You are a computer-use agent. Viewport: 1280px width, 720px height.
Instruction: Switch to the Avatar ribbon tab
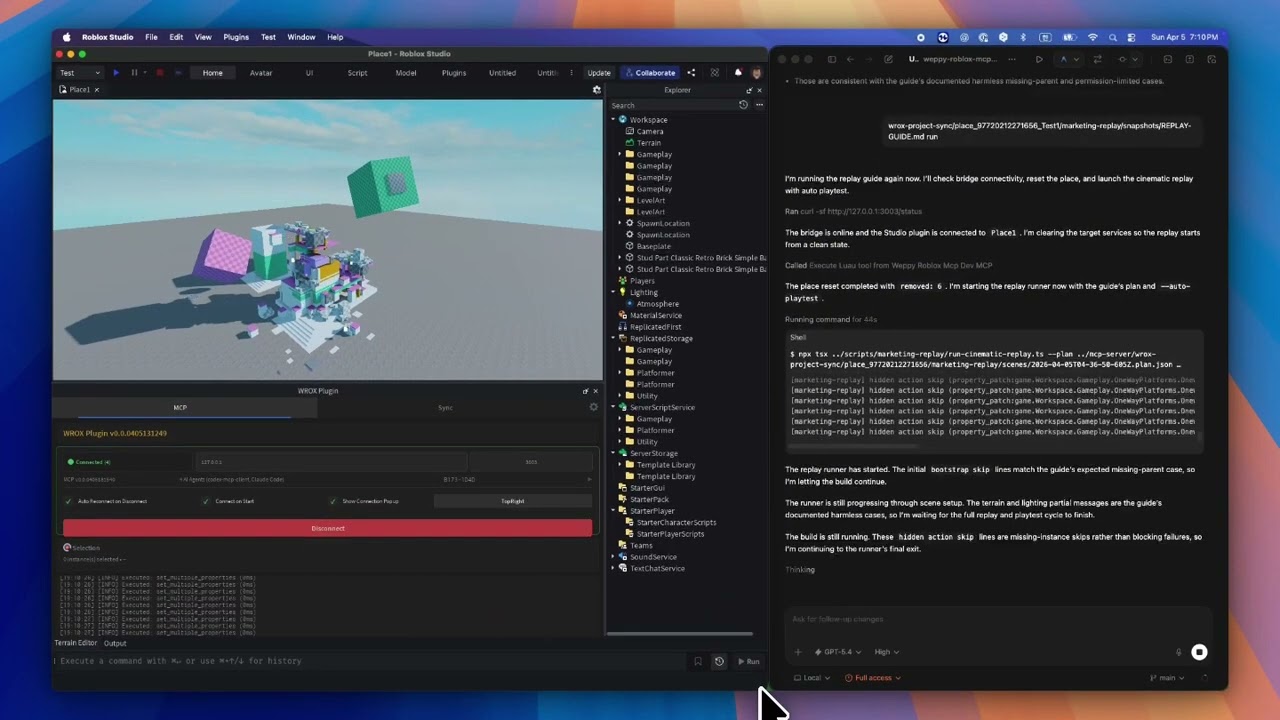(261, 73)
